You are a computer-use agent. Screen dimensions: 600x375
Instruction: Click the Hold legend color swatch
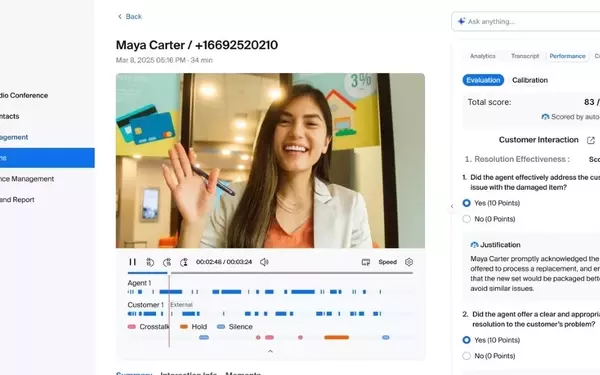click(x=184, y=327)
